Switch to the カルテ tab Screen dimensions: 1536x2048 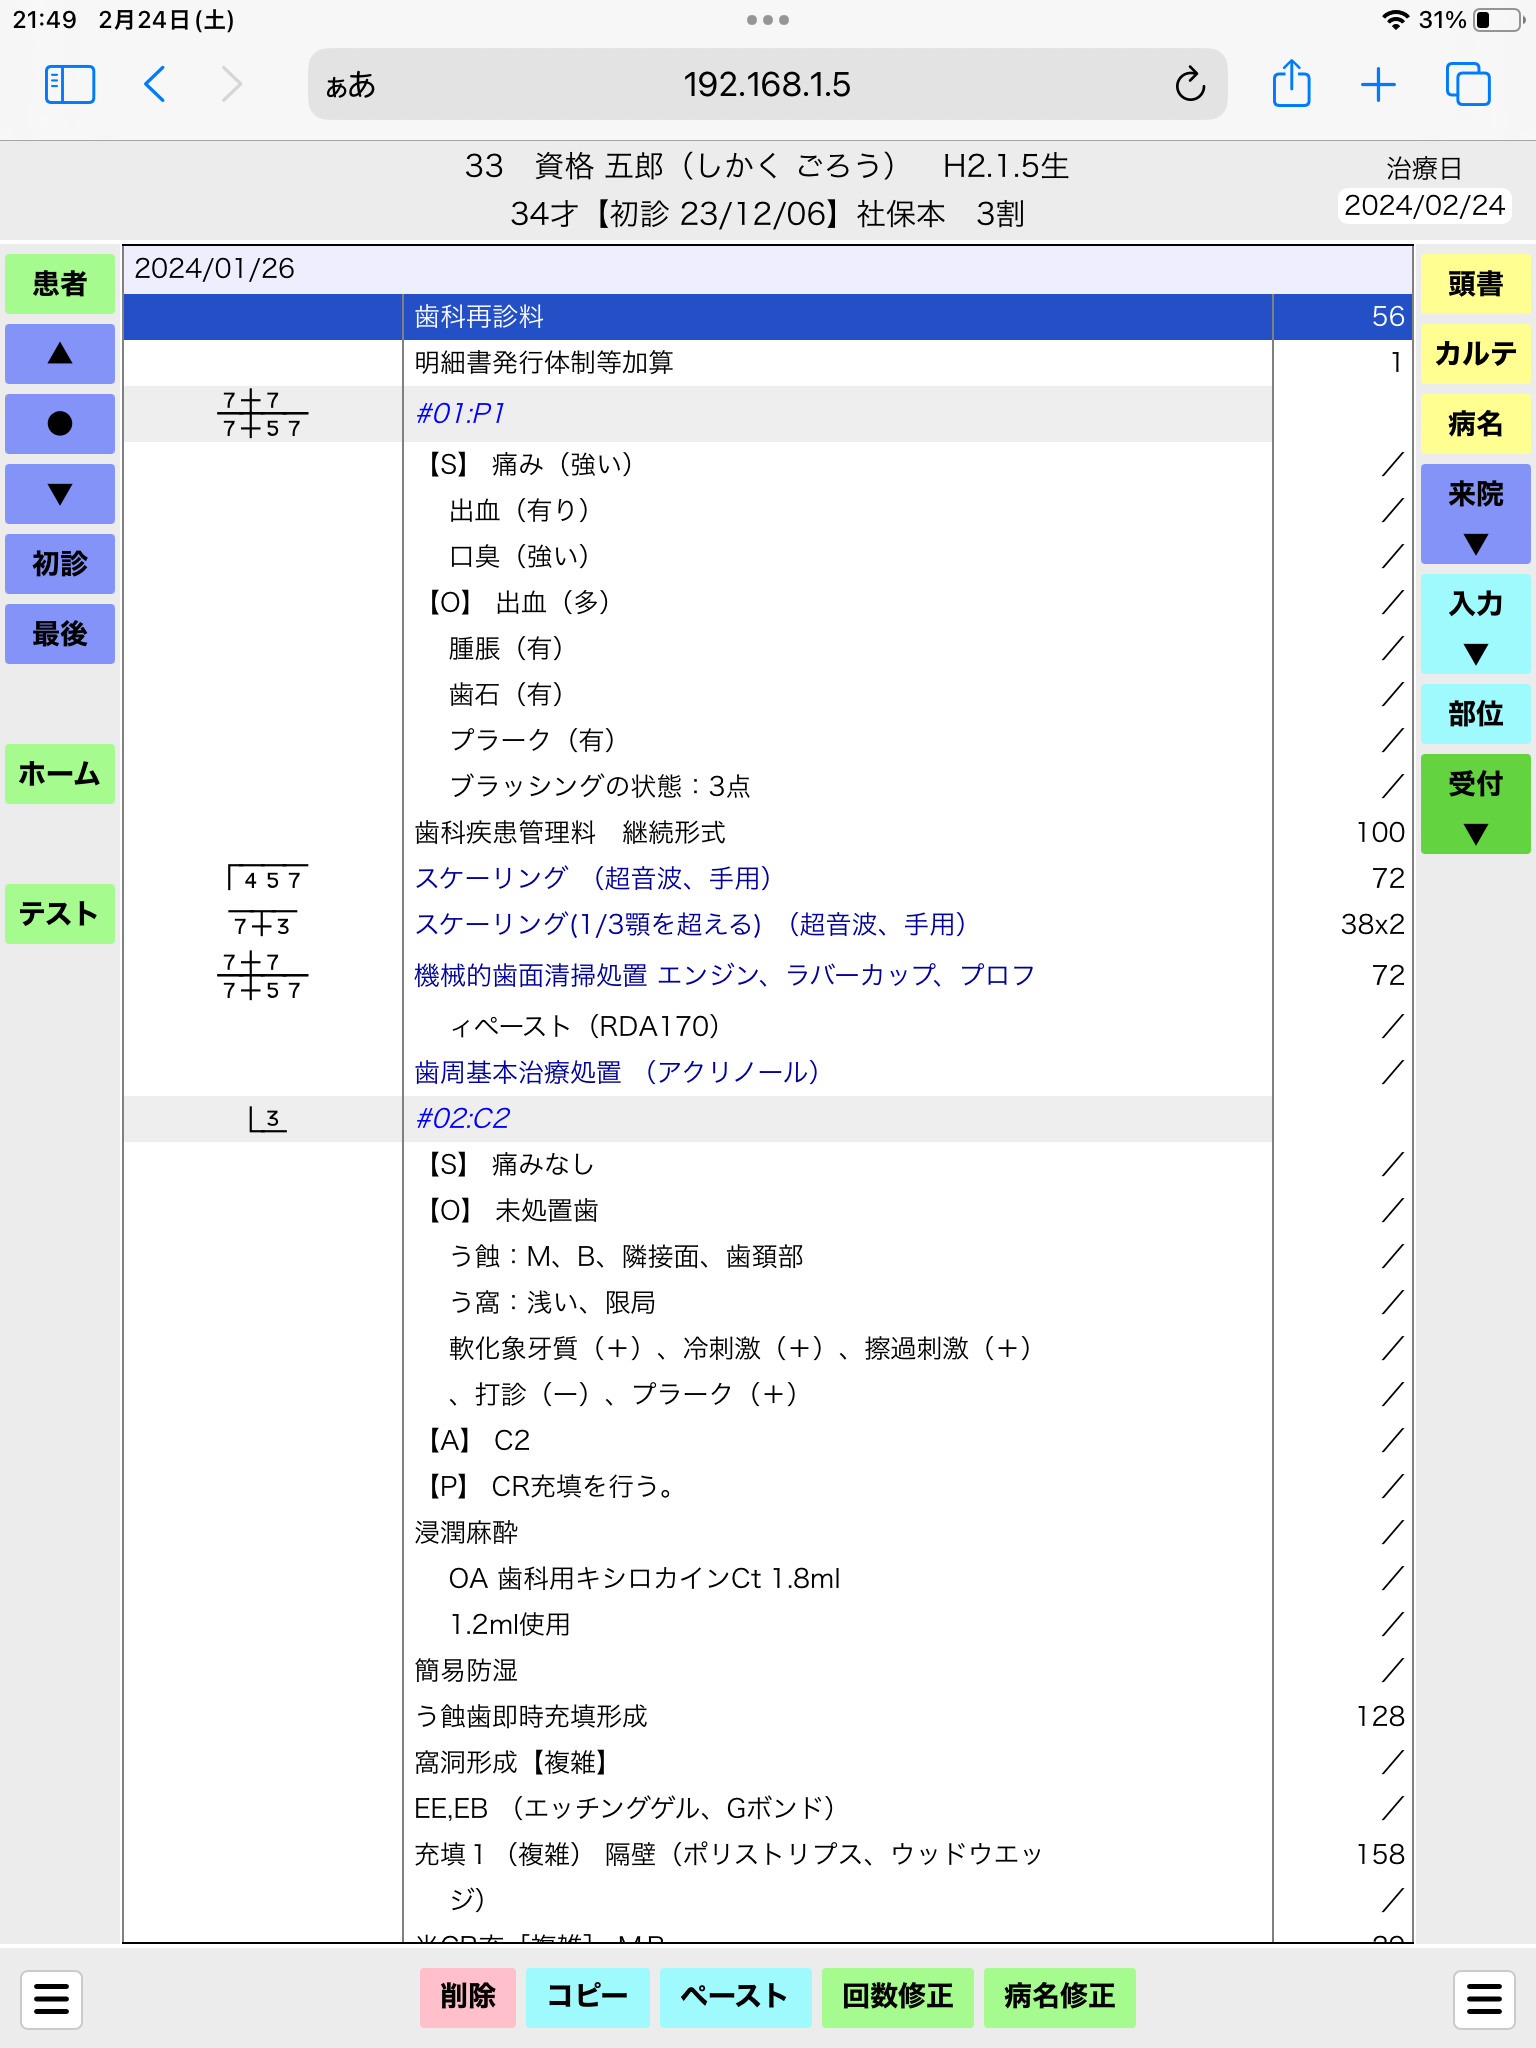[x=1475, y=354]
